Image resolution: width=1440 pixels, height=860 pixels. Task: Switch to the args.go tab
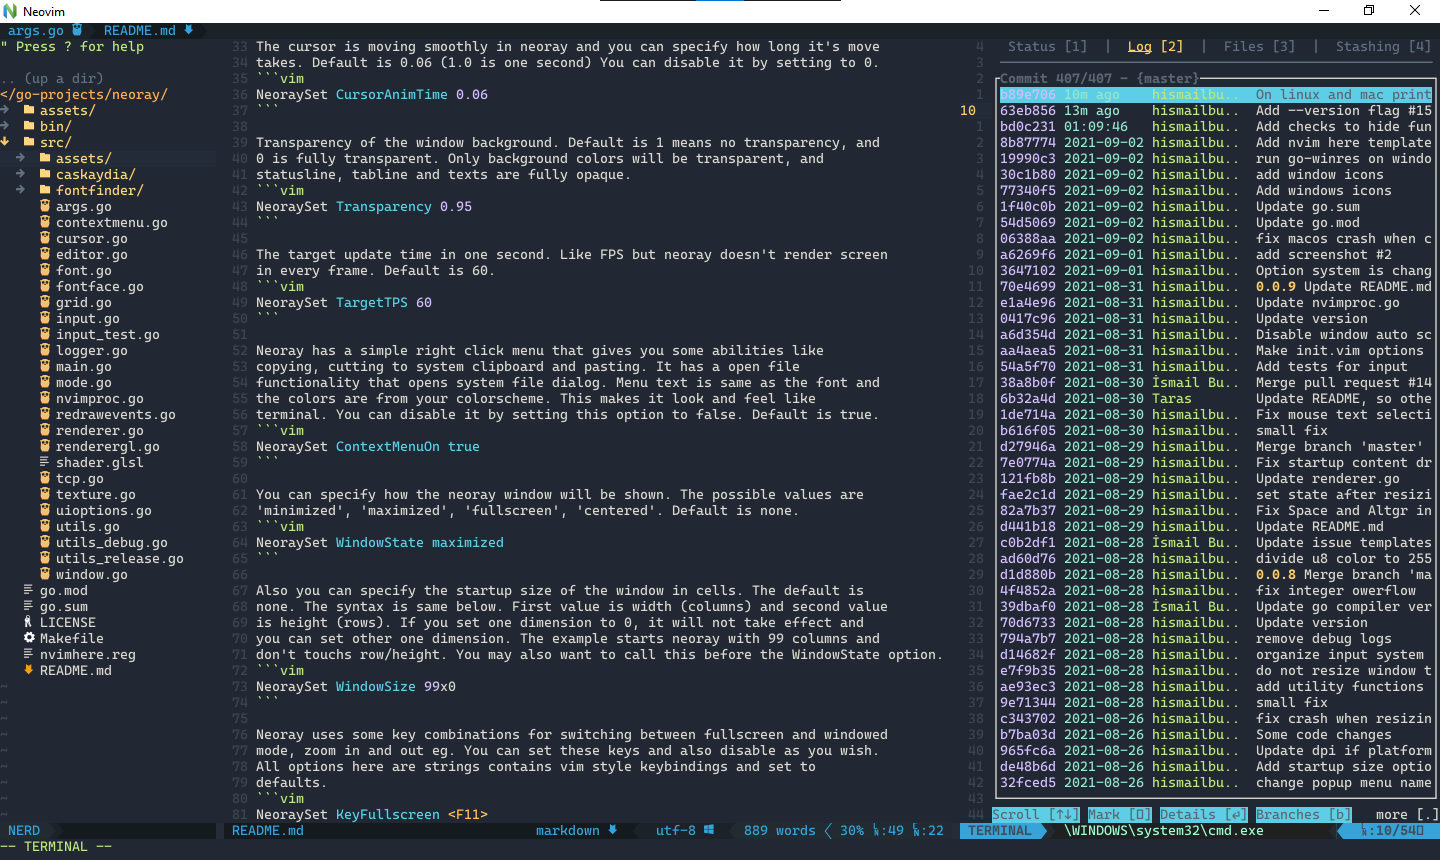[x=36, y=30]
